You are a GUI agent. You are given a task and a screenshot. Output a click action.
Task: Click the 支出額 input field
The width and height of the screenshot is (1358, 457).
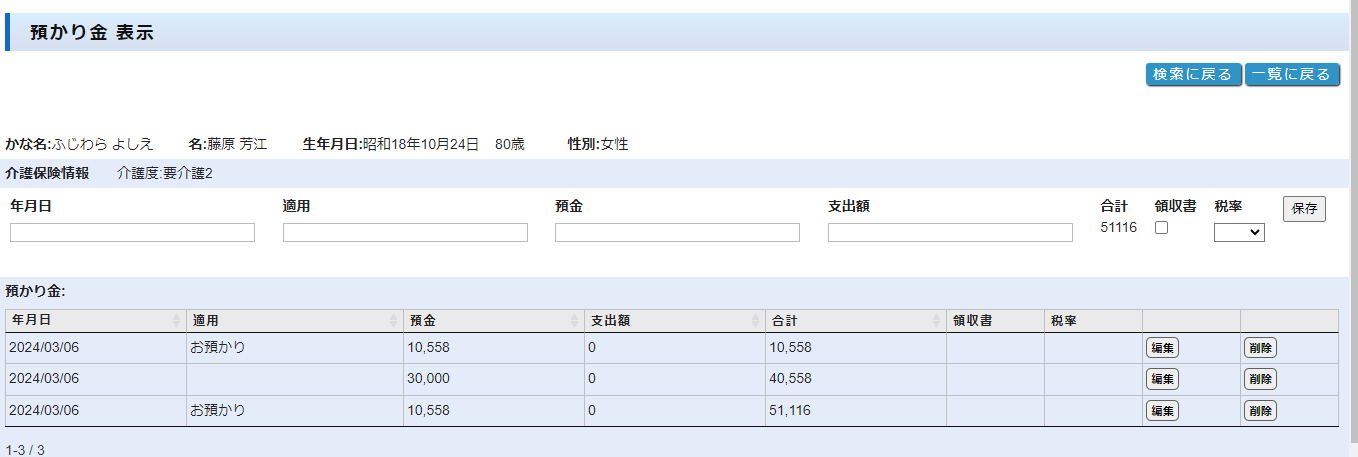tap(950, 232)
